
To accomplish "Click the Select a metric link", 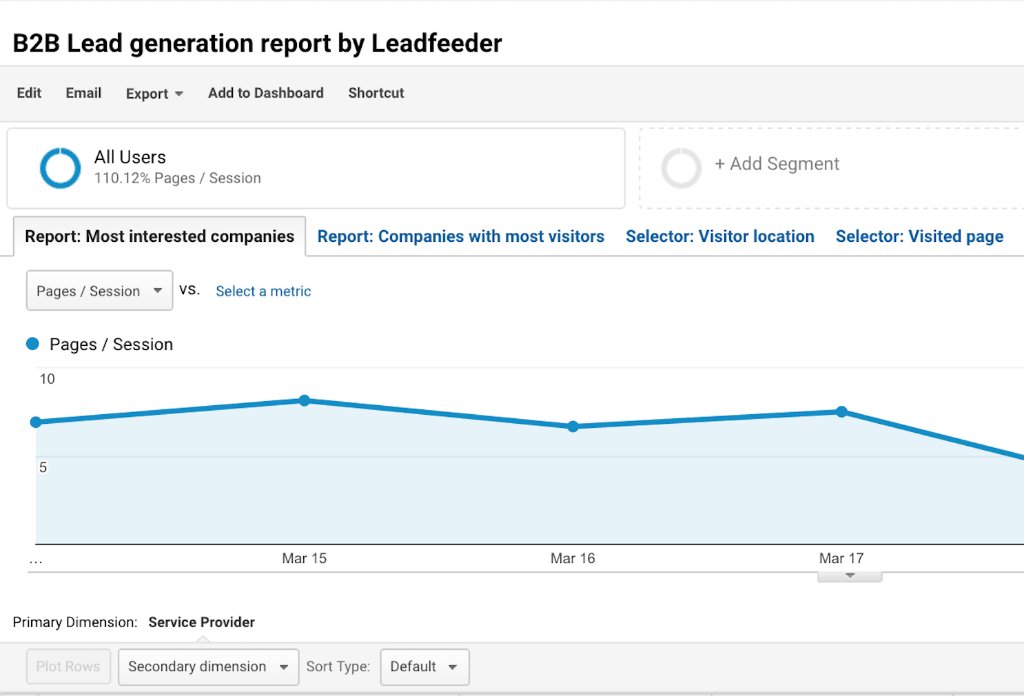I will point(262,290).
